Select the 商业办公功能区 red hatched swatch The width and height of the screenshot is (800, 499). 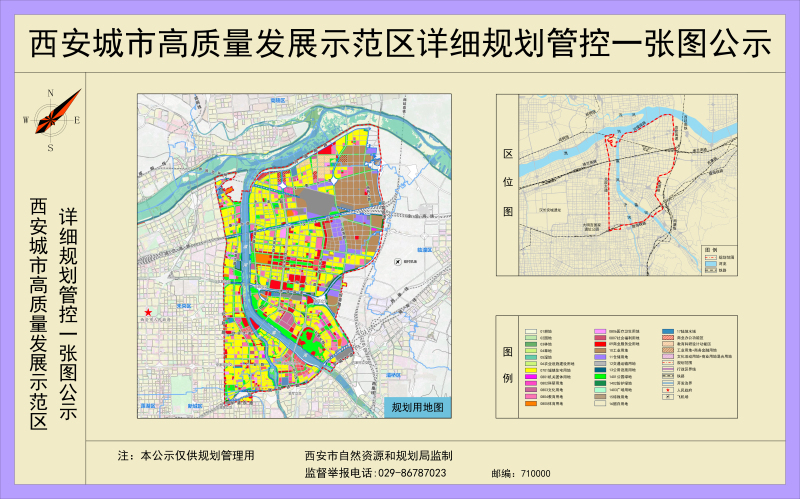pos(668,338)
